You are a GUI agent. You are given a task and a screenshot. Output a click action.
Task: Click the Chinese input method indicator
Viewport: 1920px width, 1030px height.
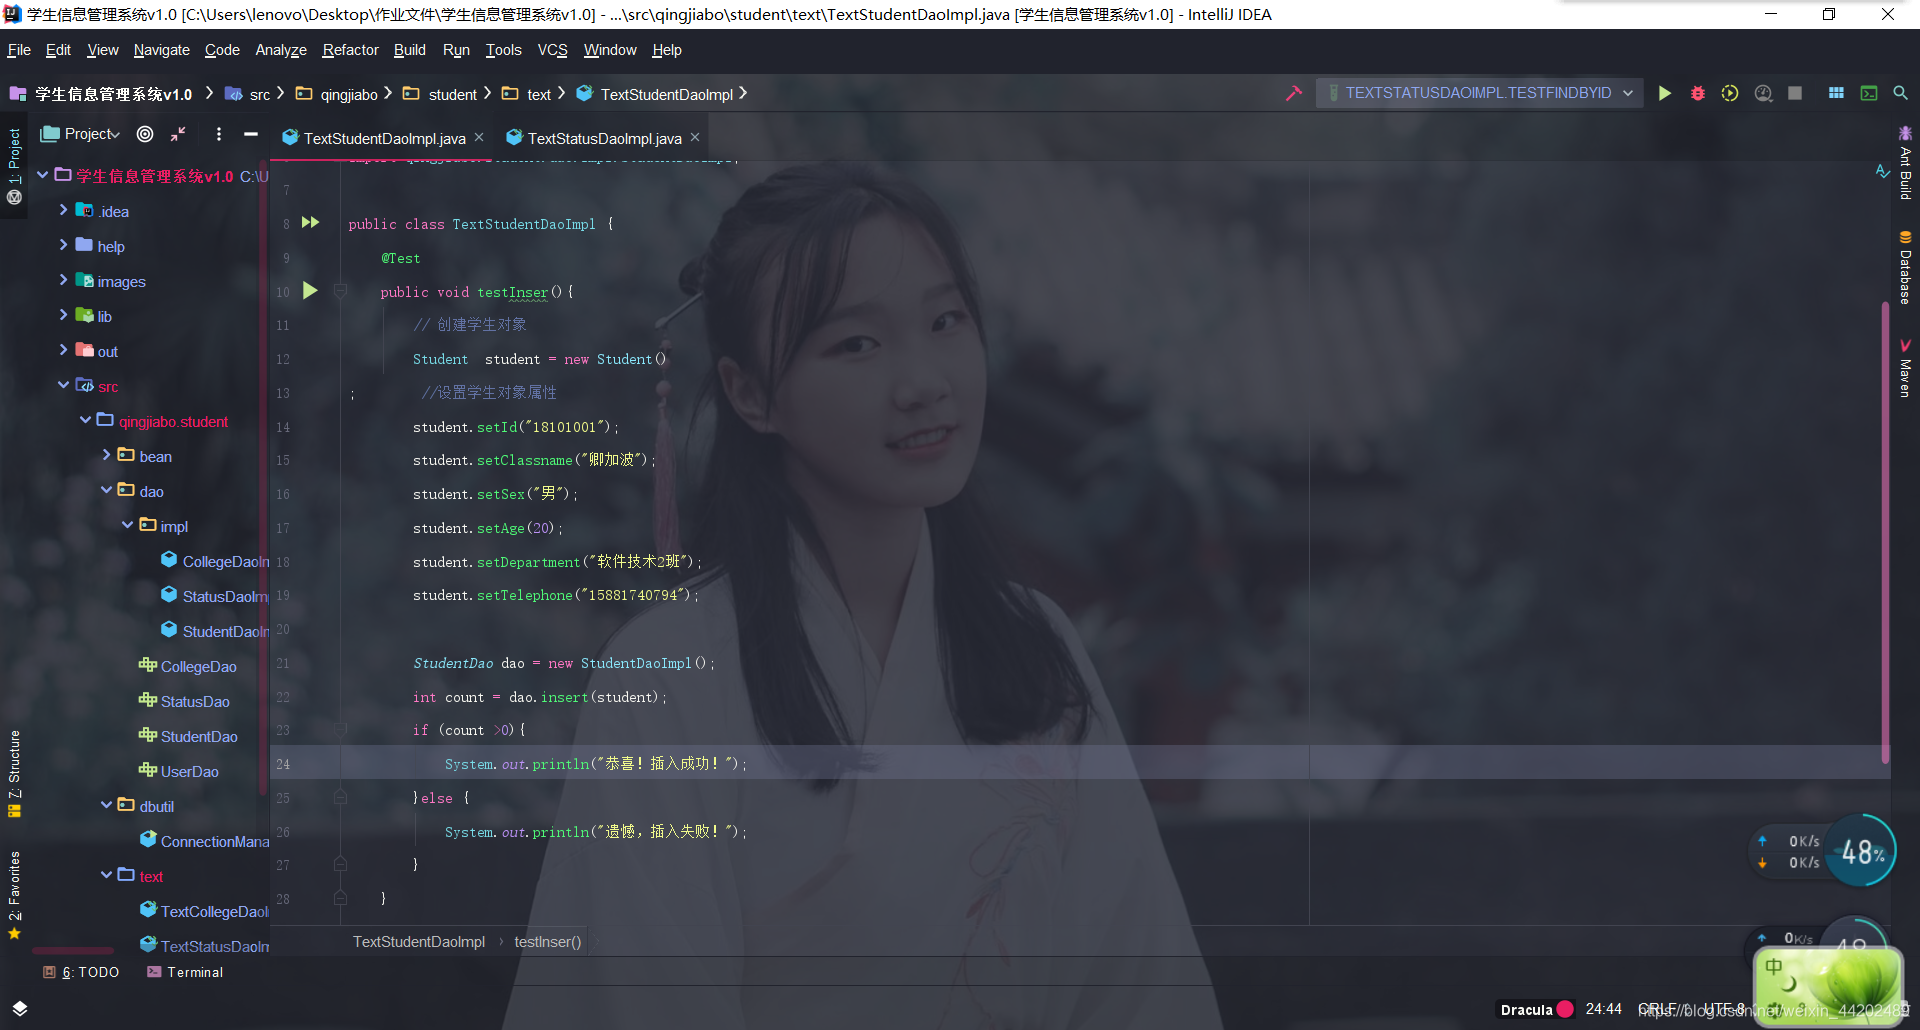[1773, 967]
